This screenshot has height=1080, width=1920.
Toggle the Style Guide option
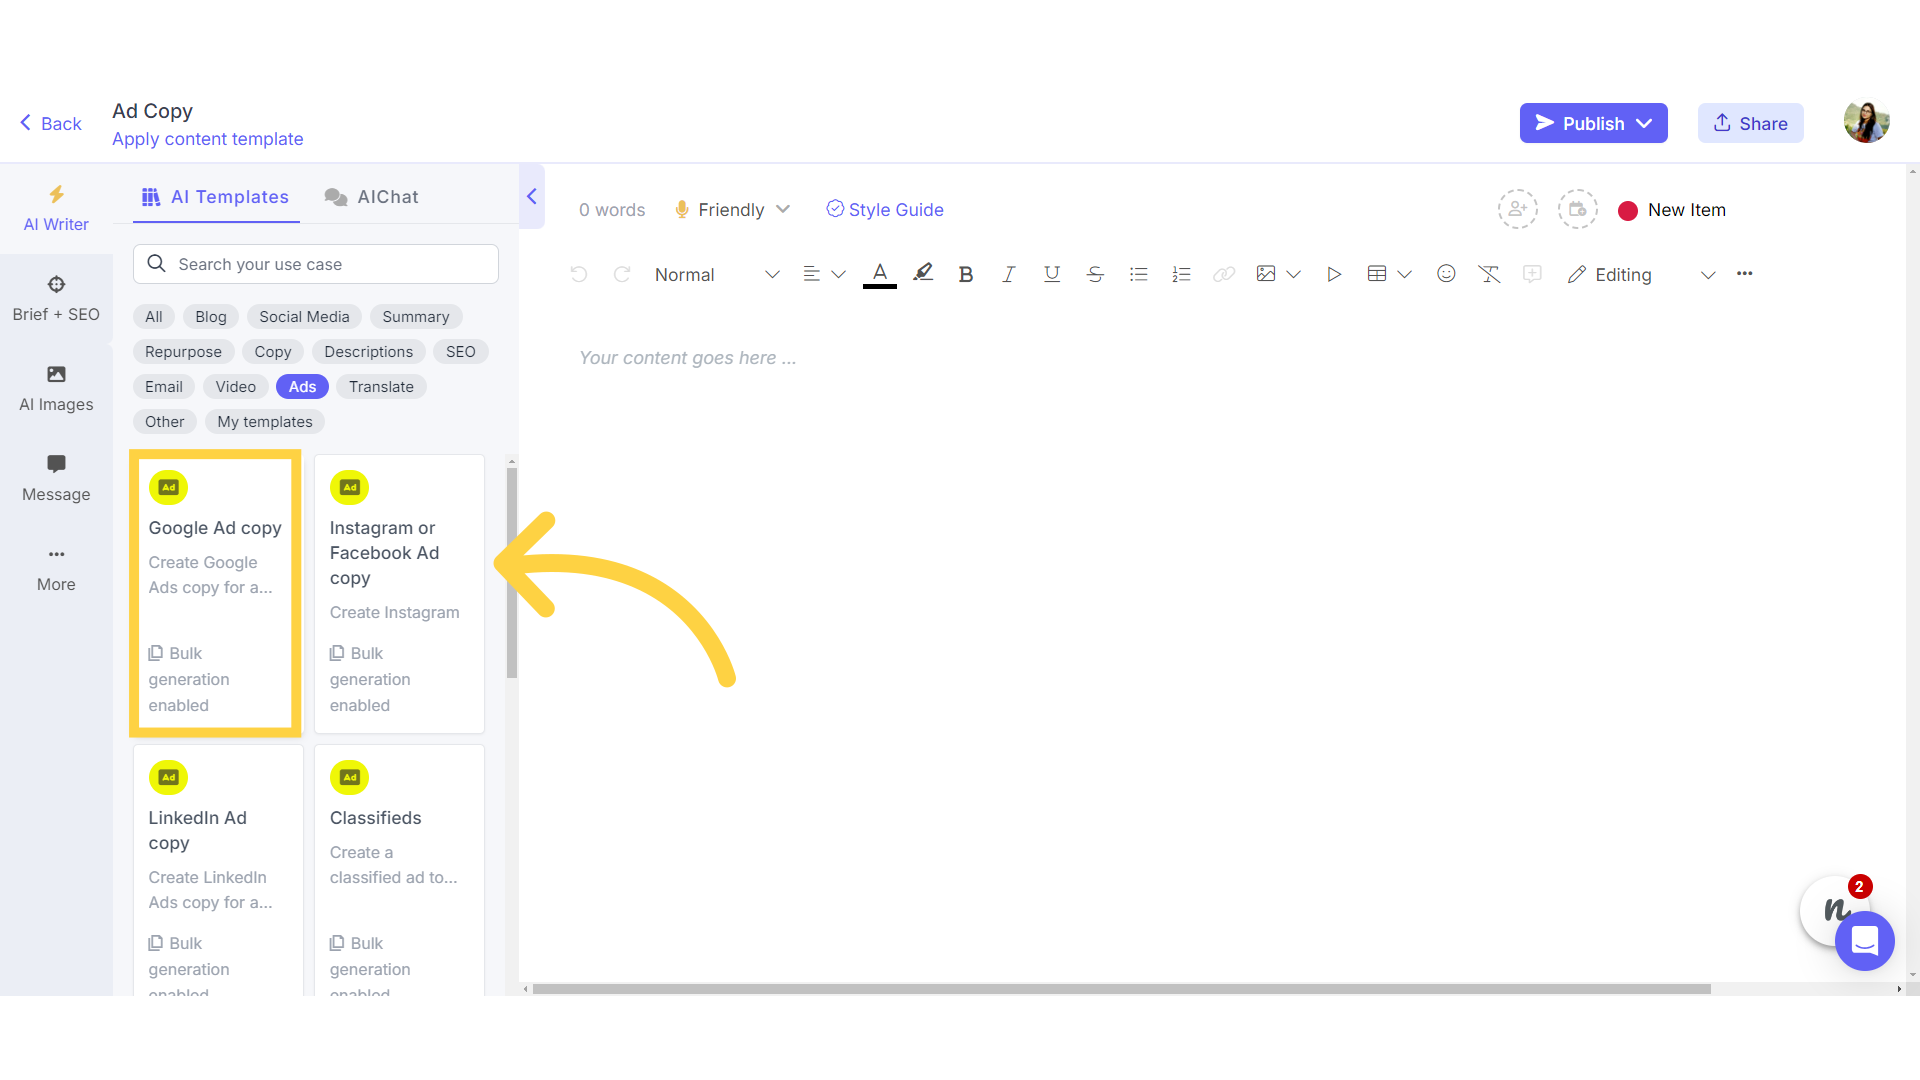(884, 210)
